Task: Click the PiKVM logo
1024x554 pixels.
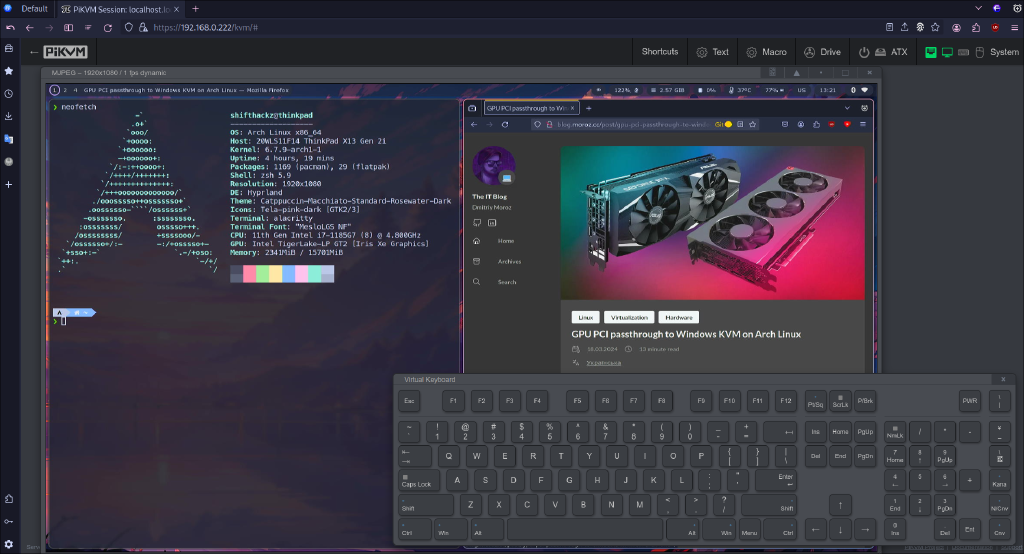Action: (65, 52)
